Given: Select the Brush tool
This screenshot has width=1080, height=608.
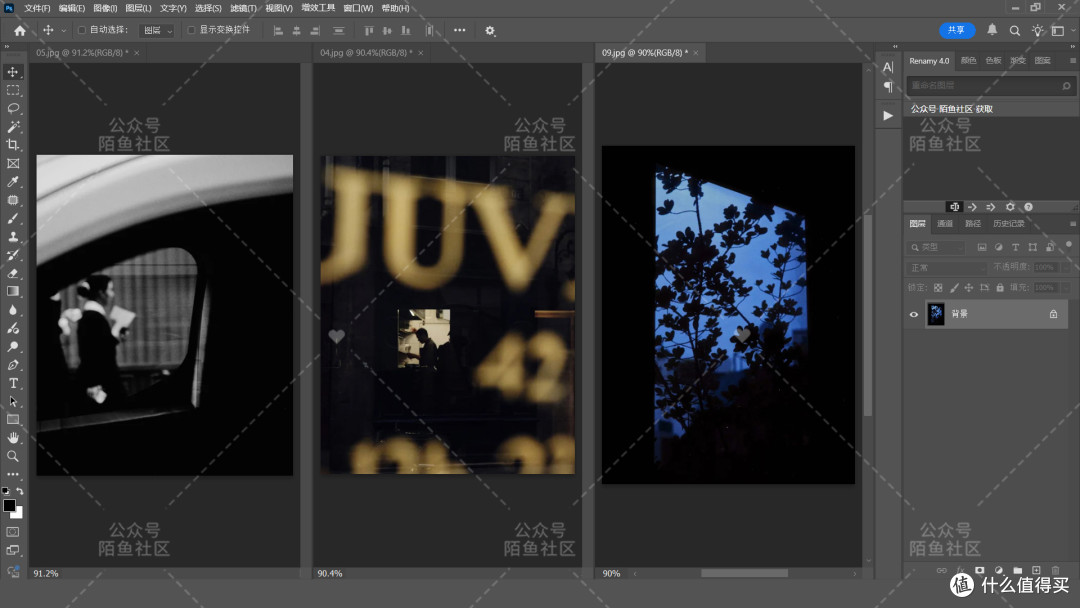Looking at the screenshot, I should coord(13,218).
